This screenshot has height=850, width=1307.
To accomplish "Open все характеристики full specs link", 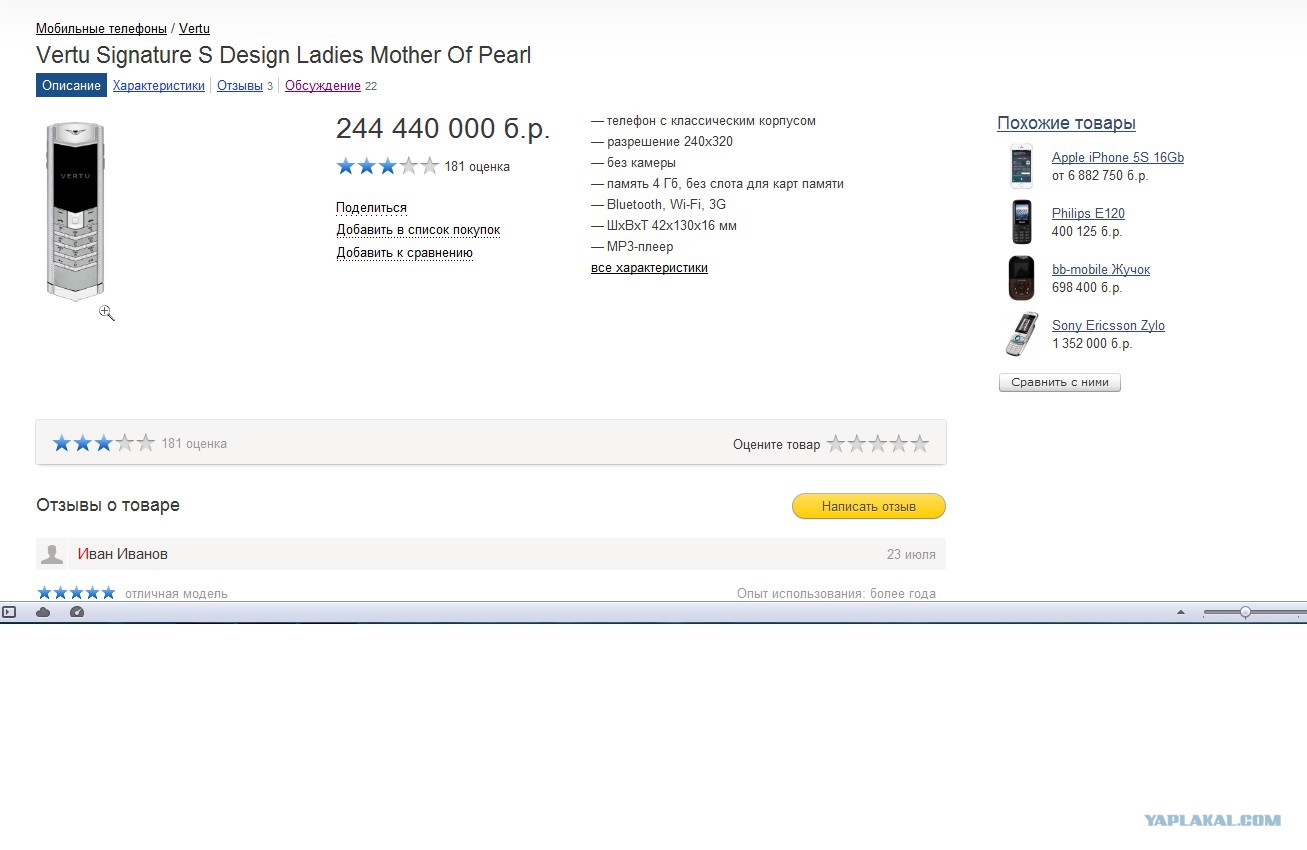I will (649, 268).
